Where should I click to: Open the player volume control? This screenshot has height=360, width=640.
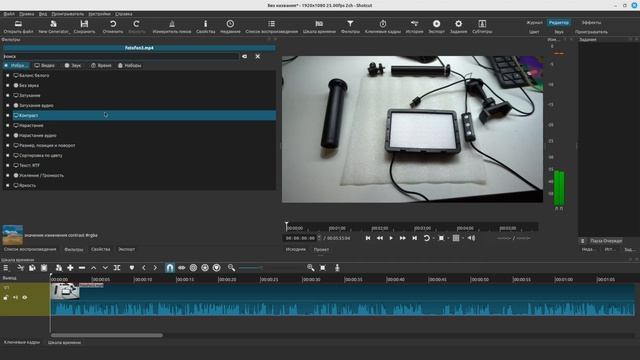(x=471, y=238)
